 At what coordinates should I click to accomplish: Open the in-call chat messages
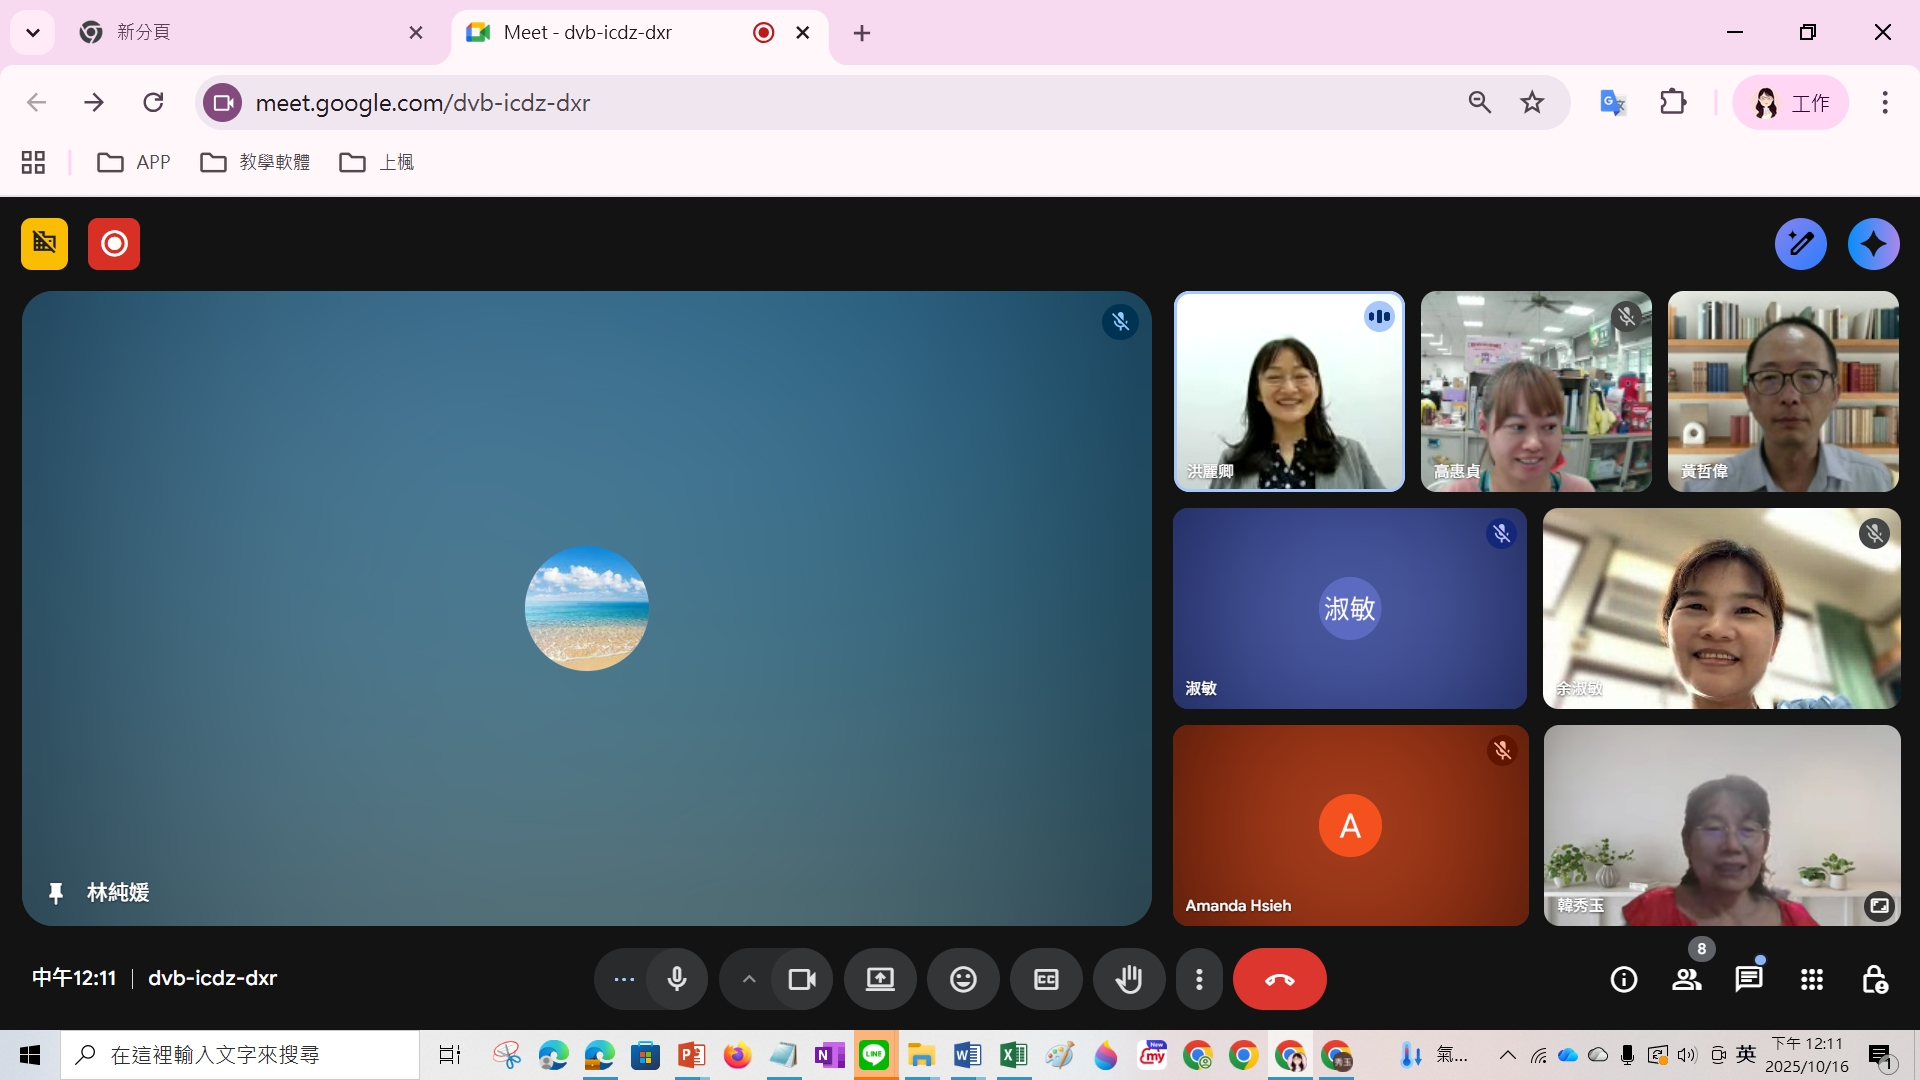pyautogui.click(x=1748, y=979)
